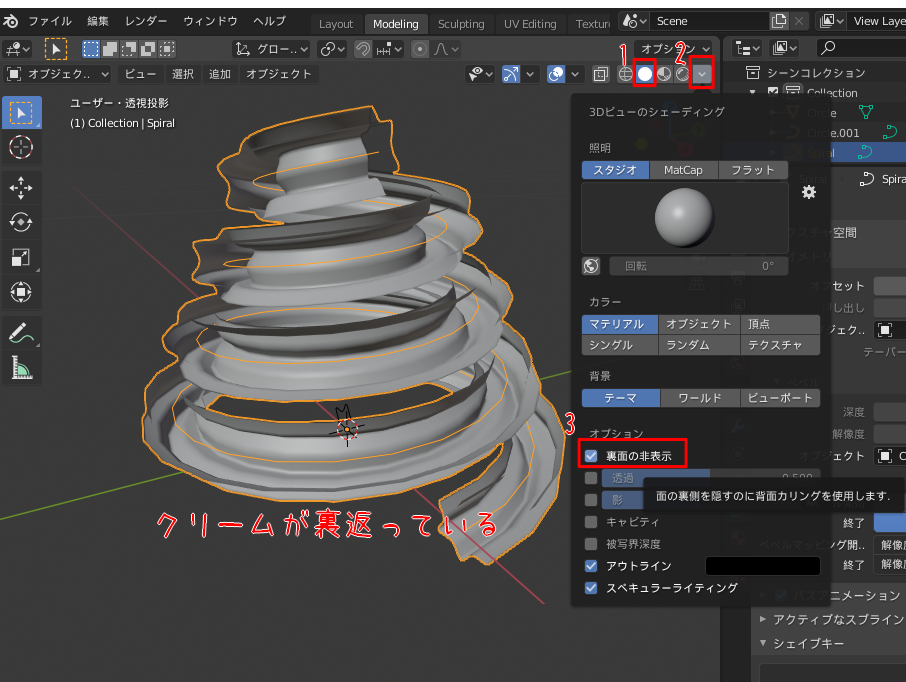
Task: Uncheck 裏面の非表示 backface culling
Action: click(591, 456)
